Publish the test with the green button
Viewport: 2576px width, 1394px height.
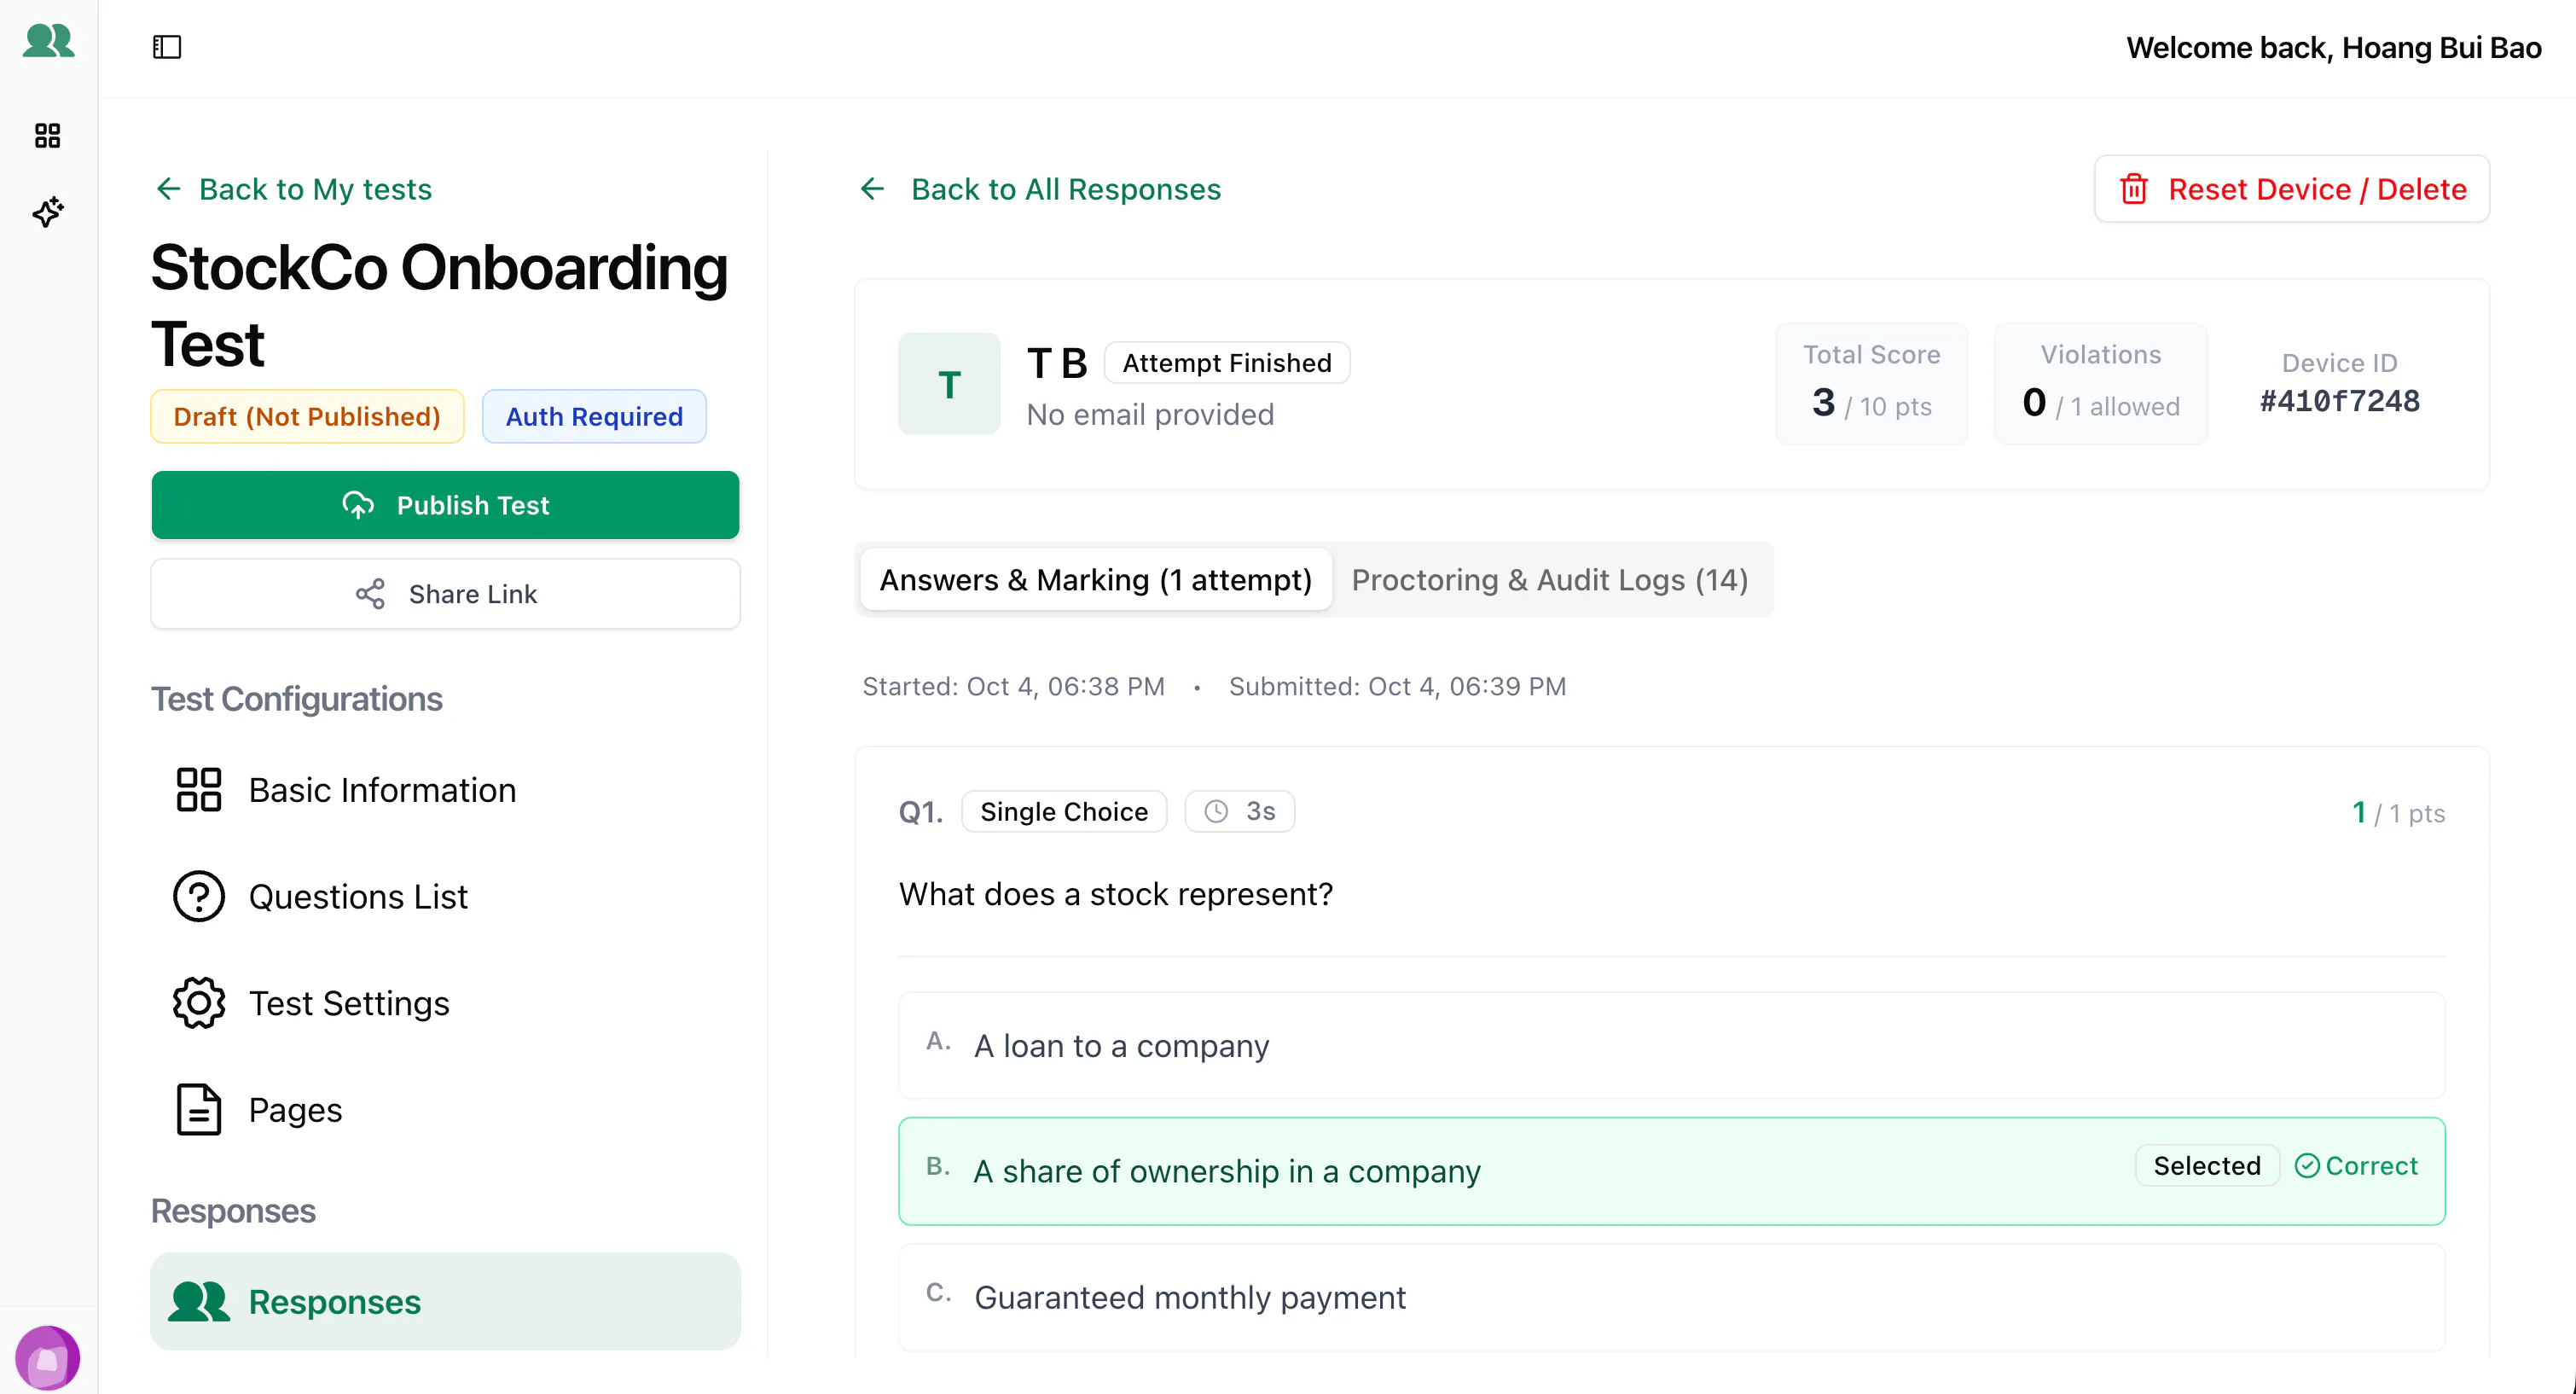point(445,505)
